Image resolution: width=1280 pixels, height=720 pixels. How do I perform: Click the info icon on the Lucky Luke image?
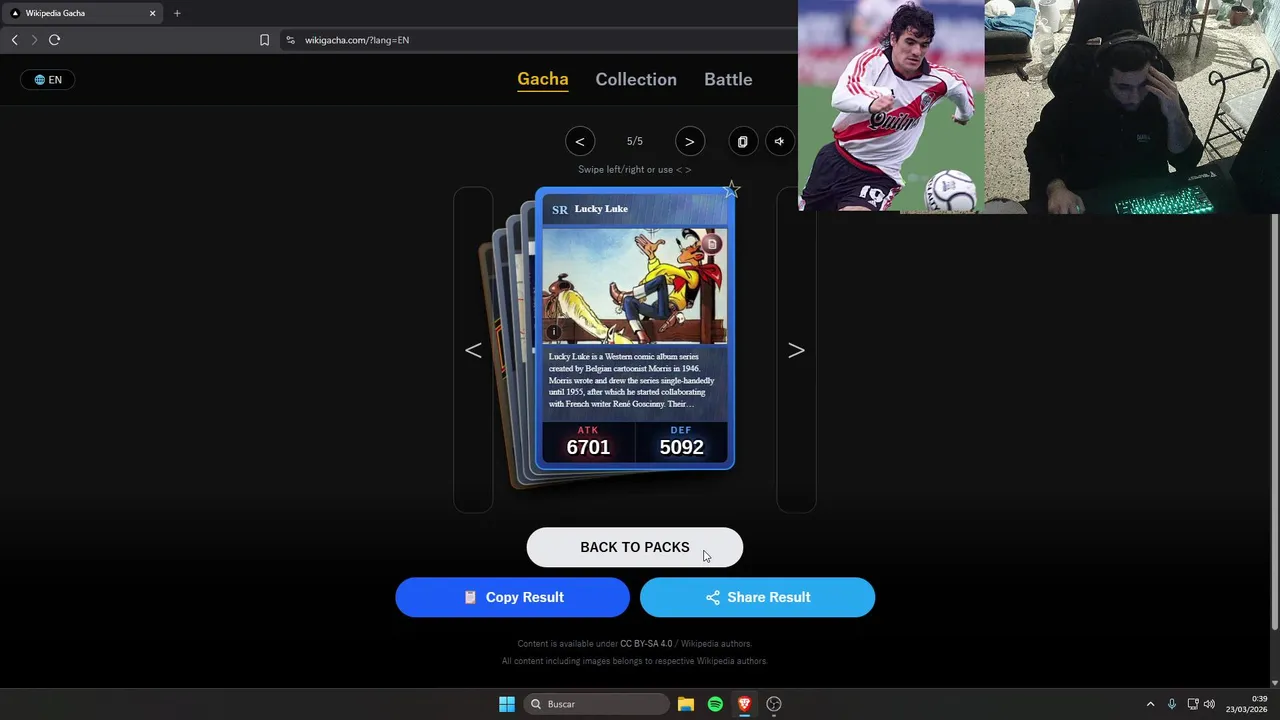coord(554,332)
